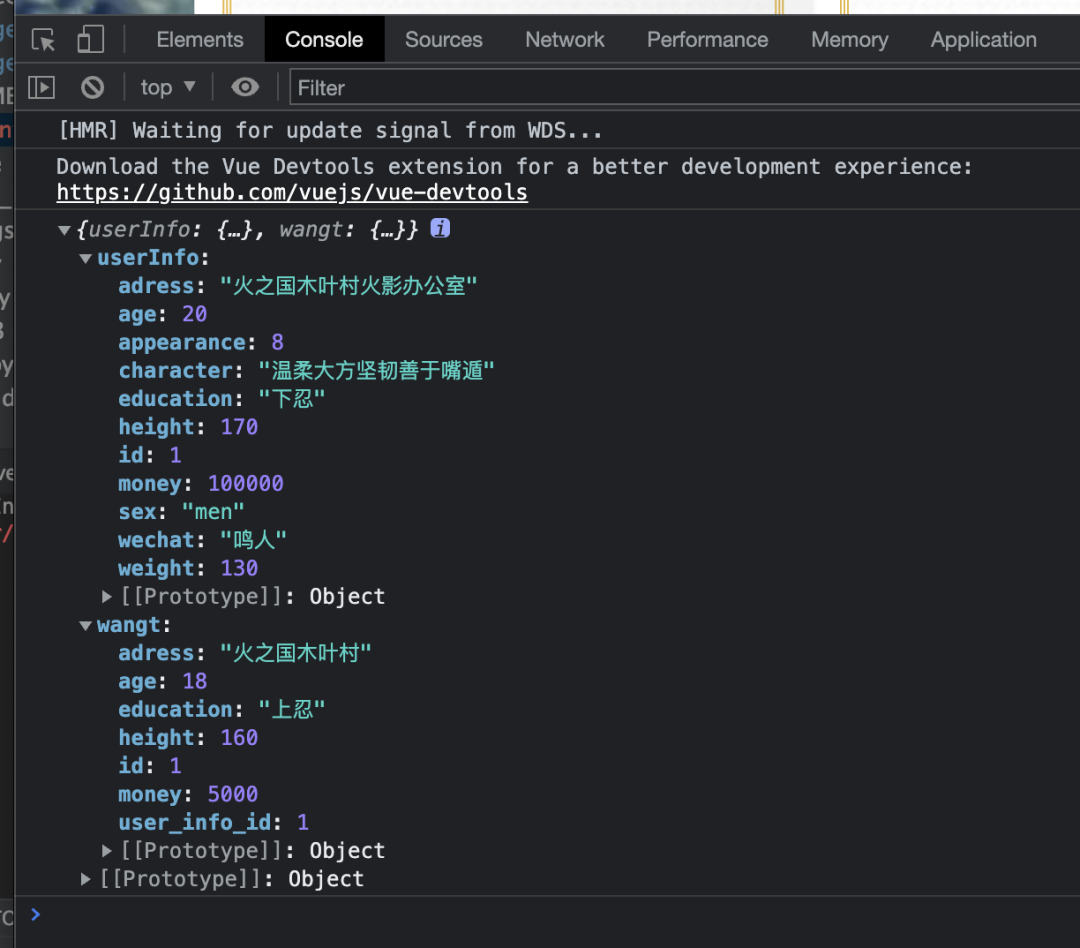Click the user_info_id property

tap(214, 823)
